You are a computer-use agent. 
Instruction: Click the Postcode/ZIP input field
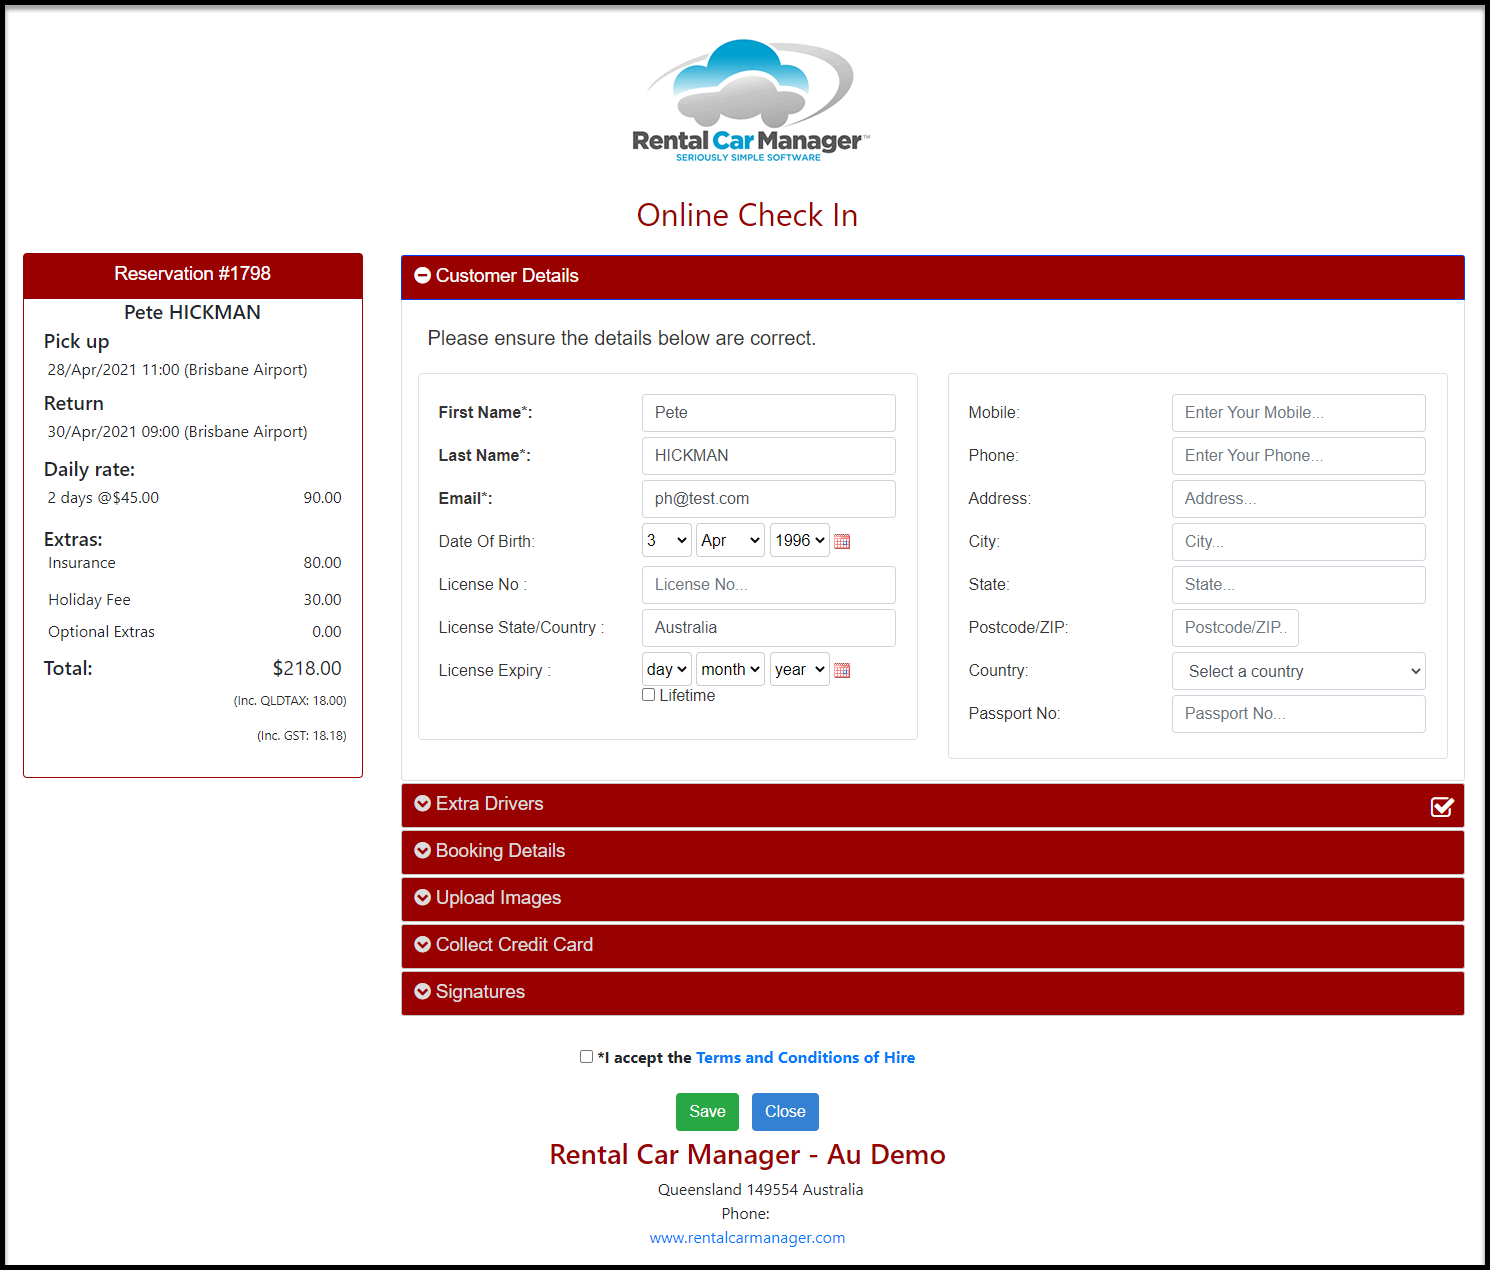1235,628
